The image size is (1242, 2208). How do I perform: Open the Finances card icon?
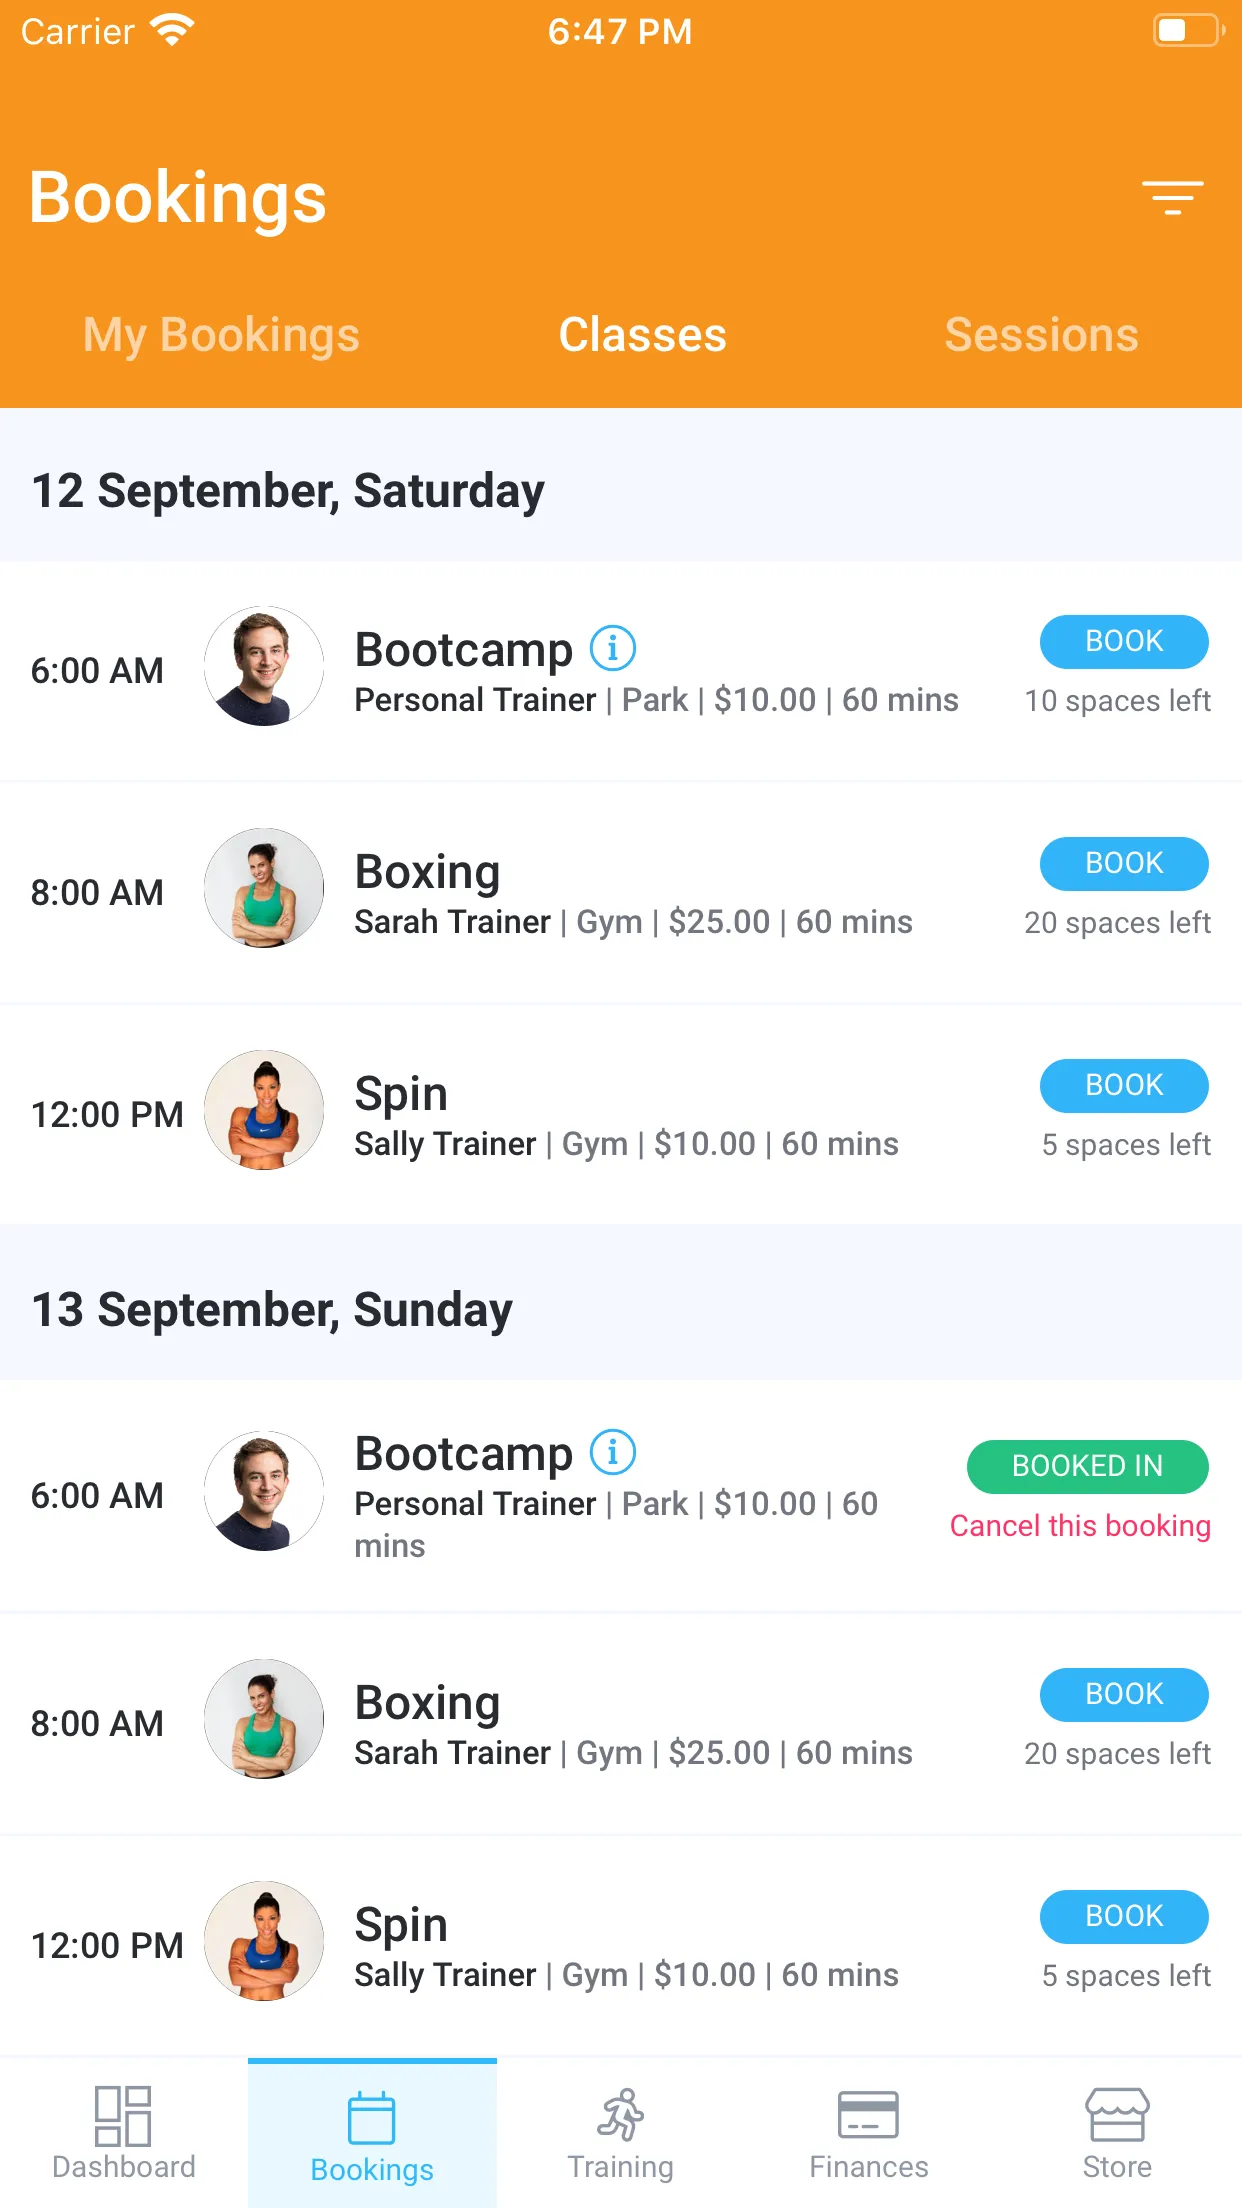[x=868, y=2115]
